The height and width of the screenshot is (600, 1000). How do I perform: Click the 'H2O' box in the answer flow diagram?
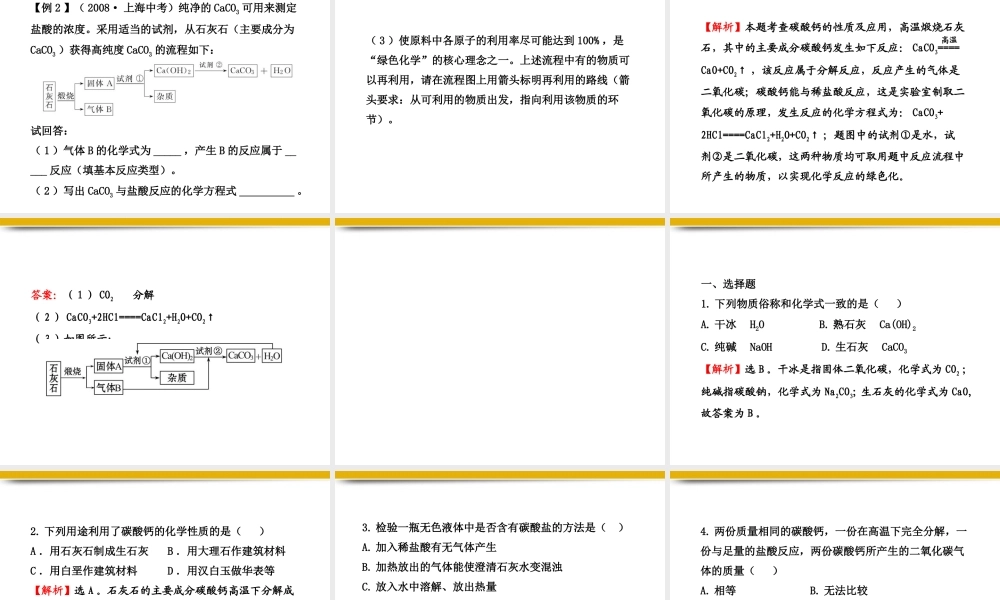pos(272,356)
